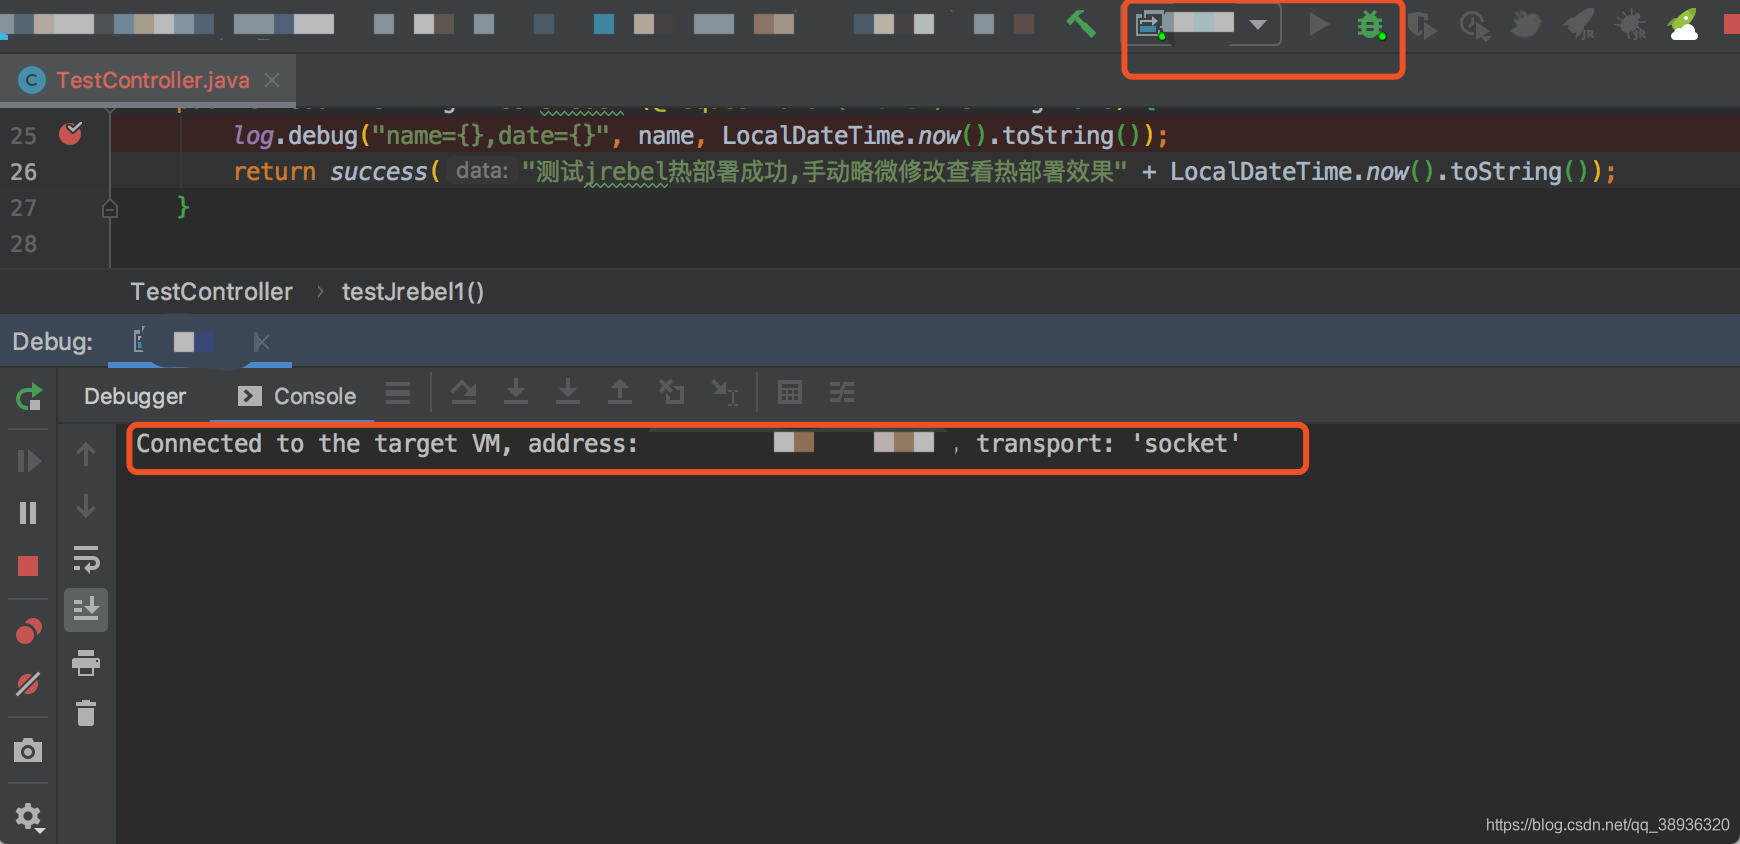Toggle soft-wrap in the console
This screenshot has height=844, width=1740.
86,559
